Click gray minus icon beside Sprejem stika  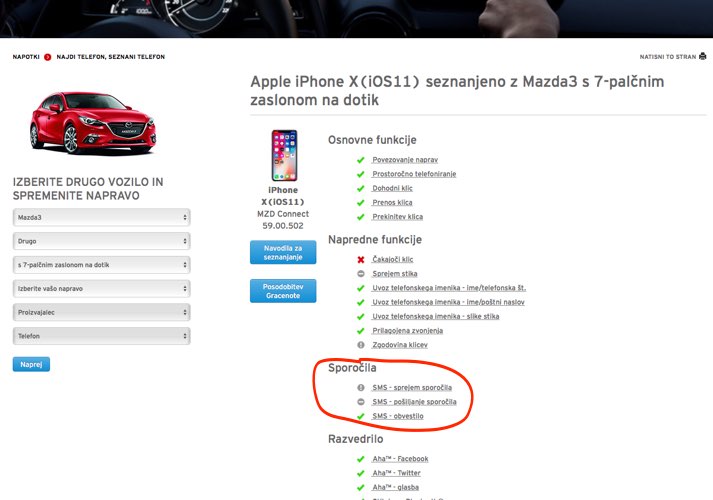pos(361,274)
